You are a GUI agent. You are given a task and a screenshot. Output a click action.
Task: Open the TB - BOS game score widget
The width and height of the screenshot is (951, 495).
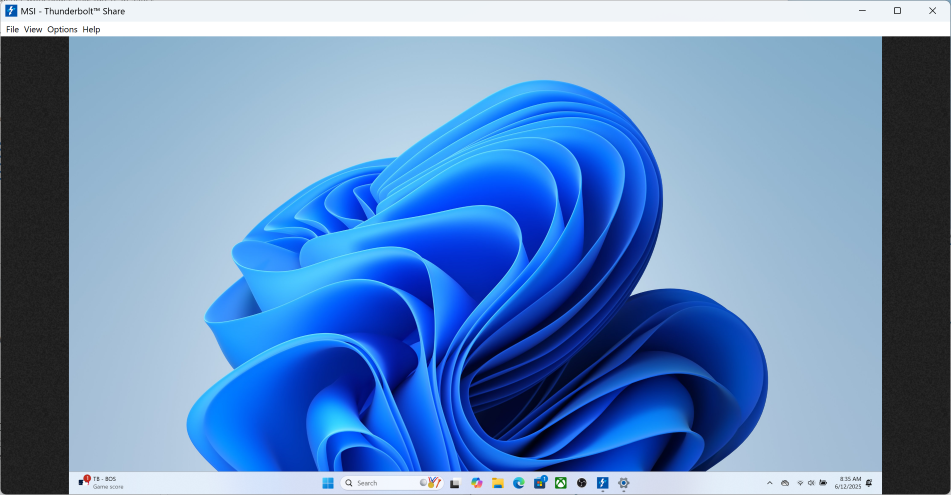point(101,482)
